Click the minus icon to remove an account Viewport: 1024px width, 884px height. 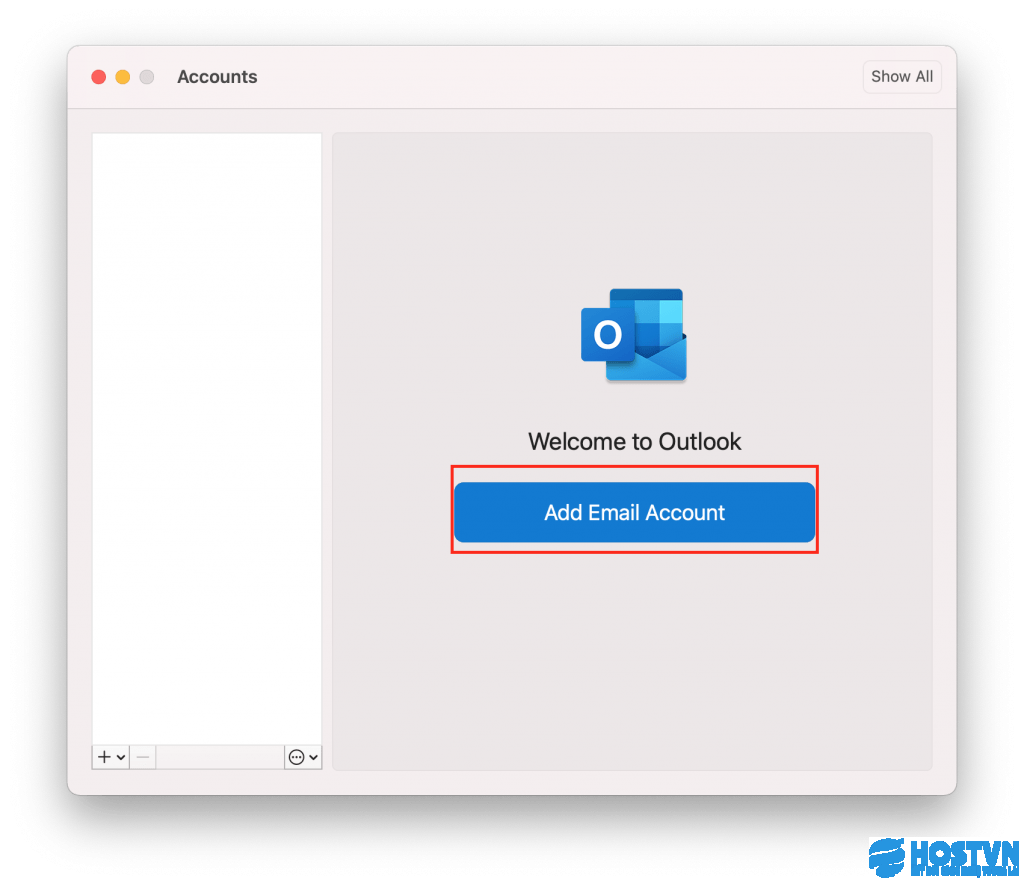tap(142, 757)
